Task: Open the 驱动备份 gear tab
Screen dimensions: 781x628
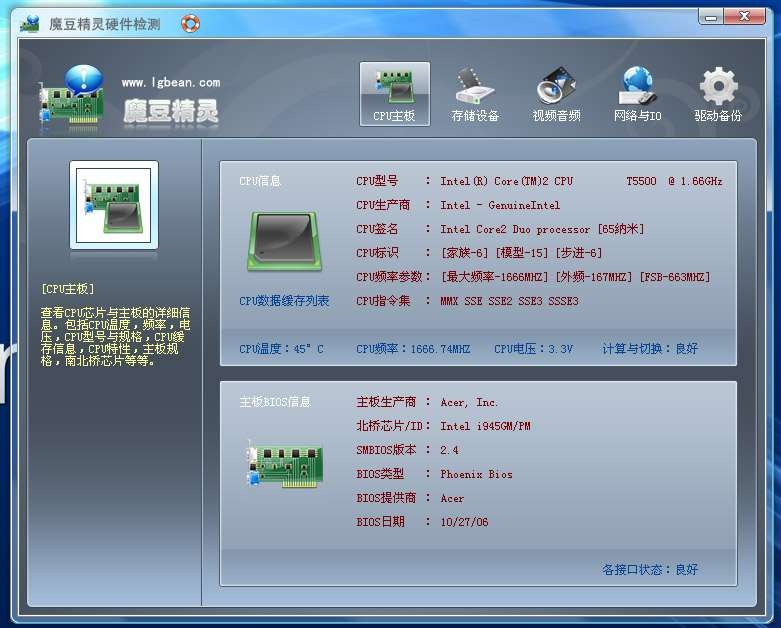Action: pyautogui.click(x=718, y=94)
